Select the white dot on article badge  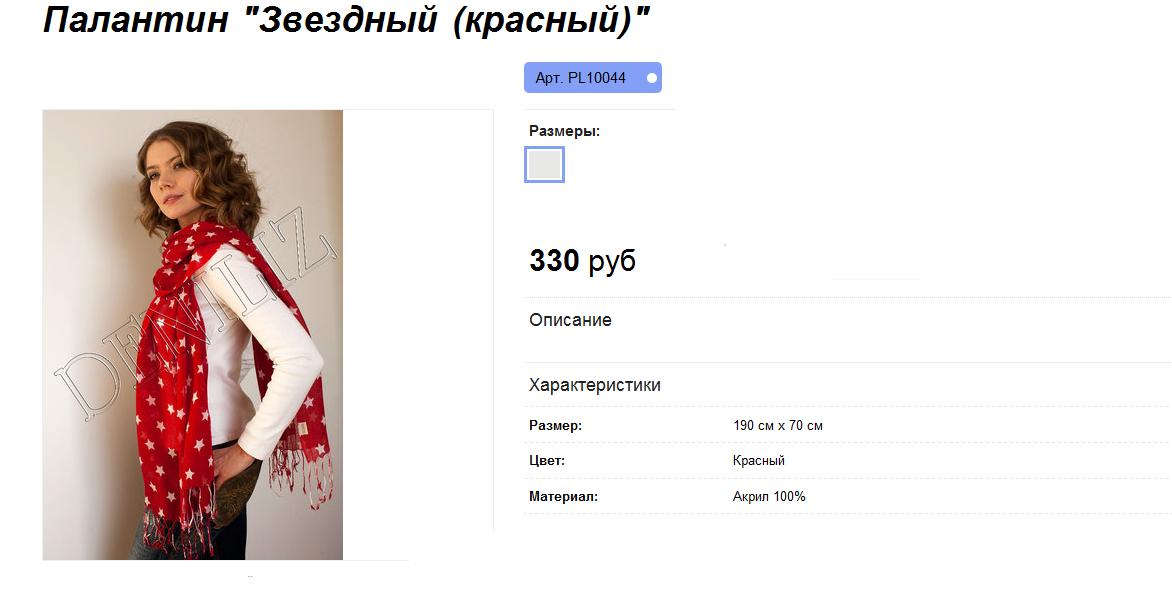click(652, 78)
